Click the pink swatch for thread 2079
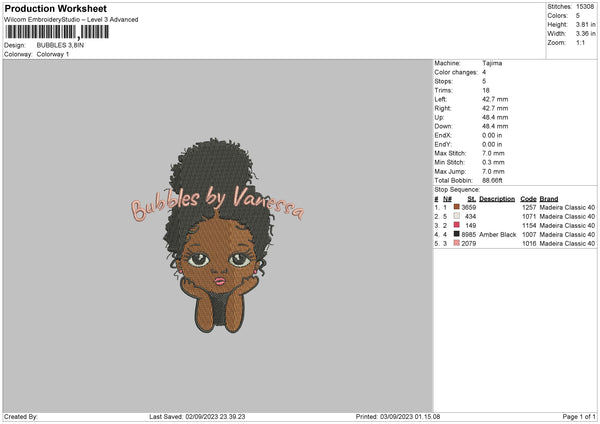The height and width of the screenshot is (424, 600). 457,243
